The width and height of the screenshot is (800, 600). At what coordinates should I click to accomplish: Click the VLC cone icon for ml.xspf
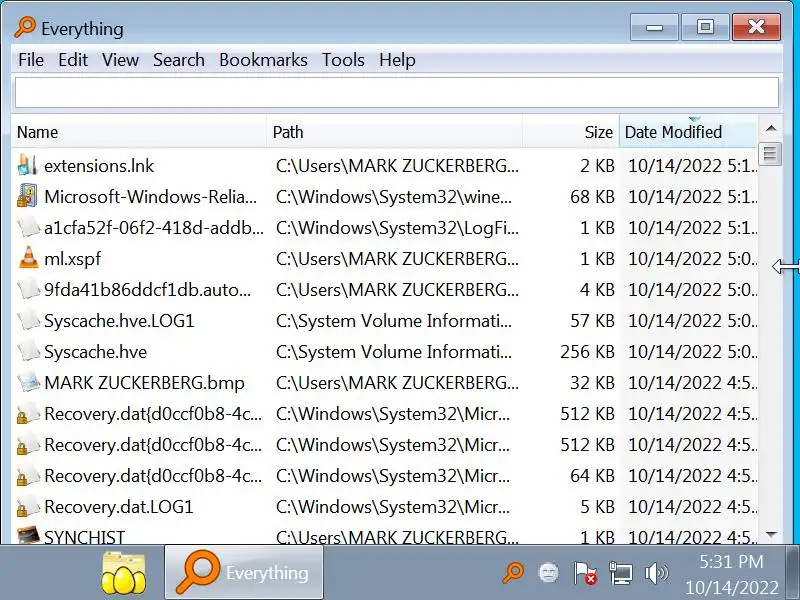(x=28, y=258)
